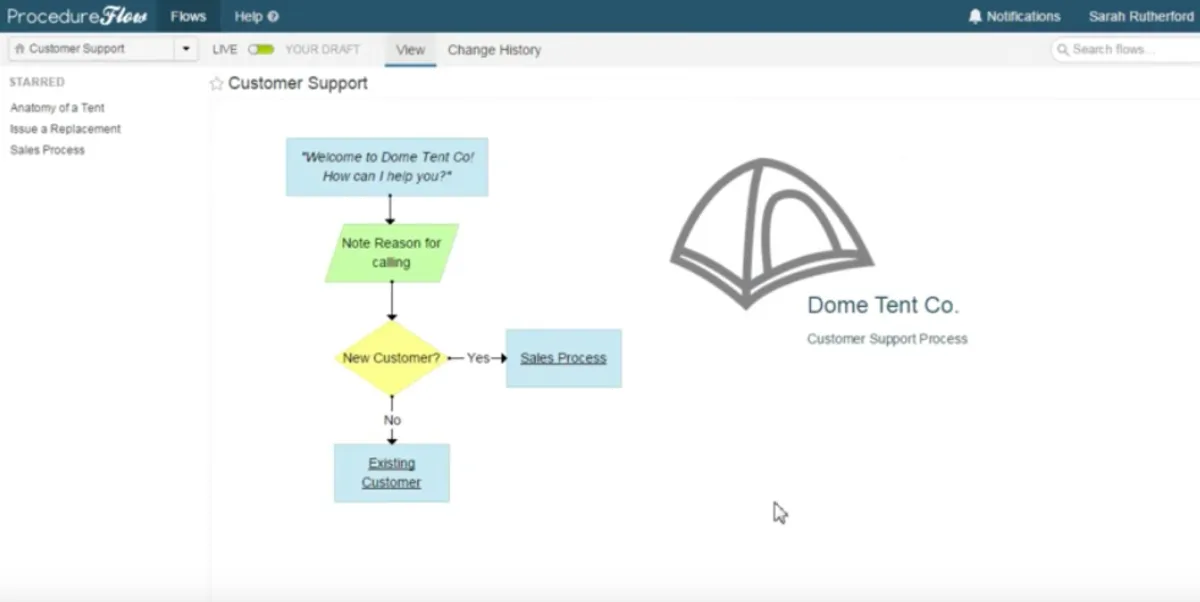Screen dimensions: 1200x602
Task: Toggle the Live / Your Draft switch
Action: click(x=261, y=49)
